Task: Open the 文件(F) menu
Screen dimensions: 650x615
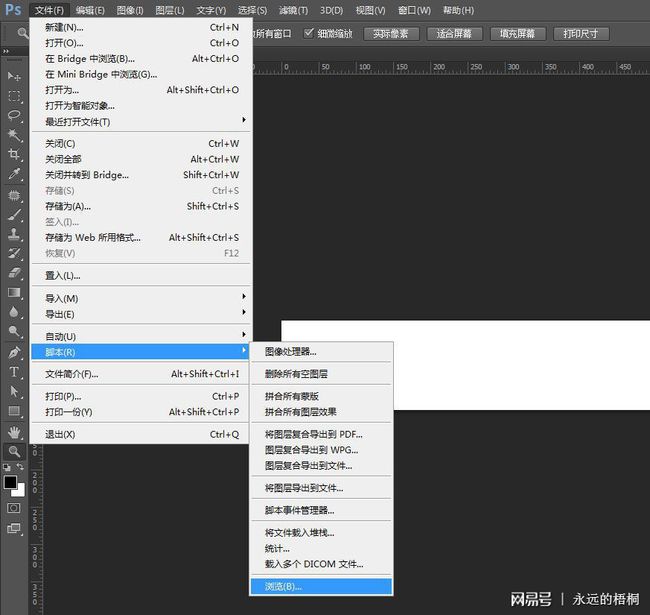Action: click(x=49, y=10)
